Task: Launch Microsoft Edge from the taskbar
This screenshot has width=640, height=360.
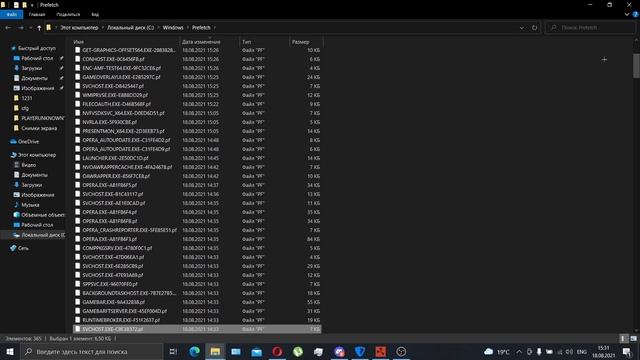Action: (x=194, y=351)
